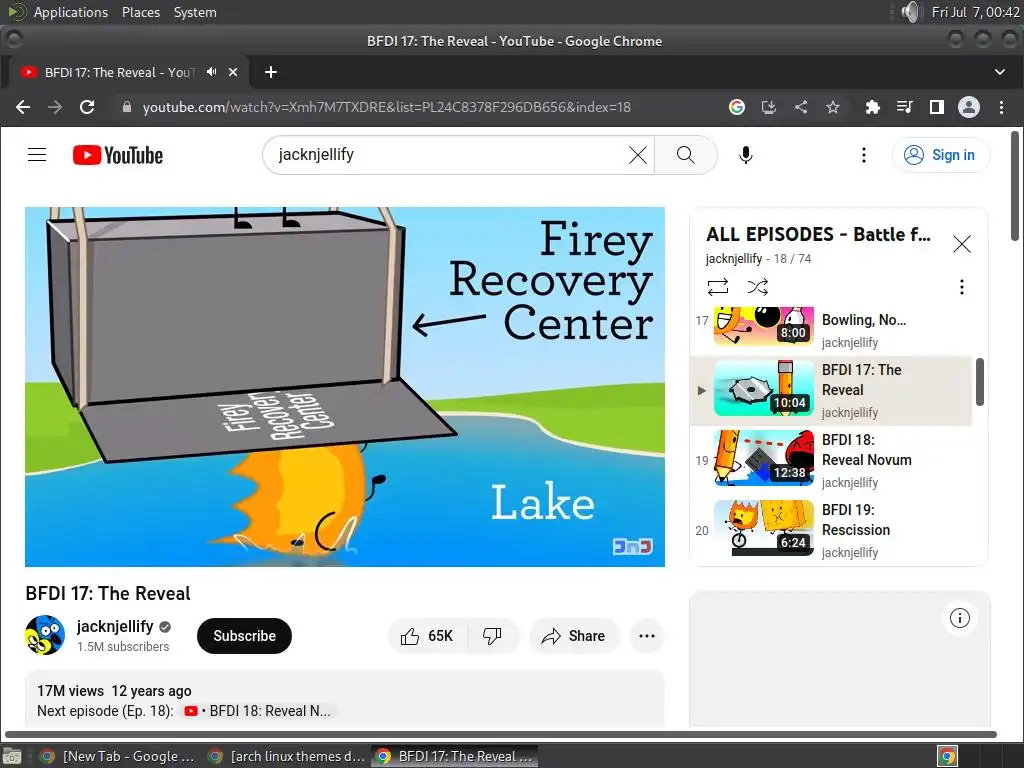
Task: Select BFDI 17: The Reveal playlist entry
Action: [x=831, y=391]
